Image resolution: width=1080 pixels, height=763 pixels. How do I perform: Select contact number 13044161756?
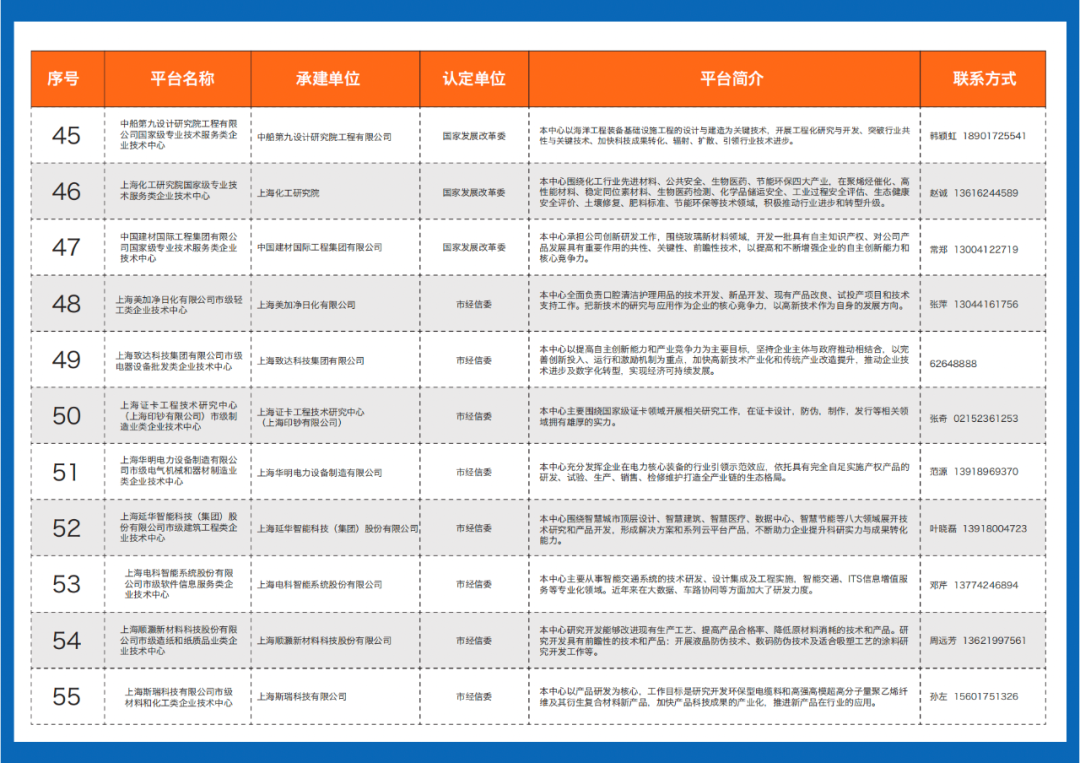[986, 304]
